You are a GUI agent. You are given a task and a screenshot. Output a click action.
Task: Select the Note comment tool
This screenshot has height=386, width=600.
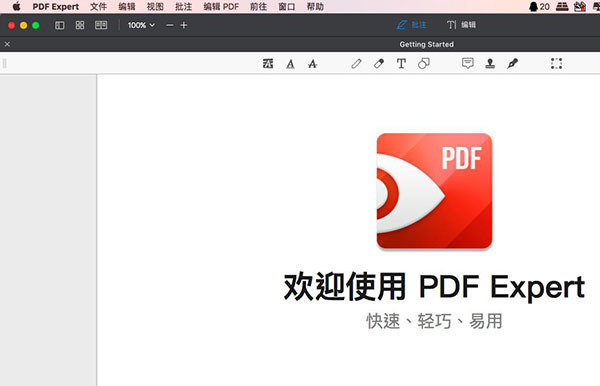coord(468,64)
